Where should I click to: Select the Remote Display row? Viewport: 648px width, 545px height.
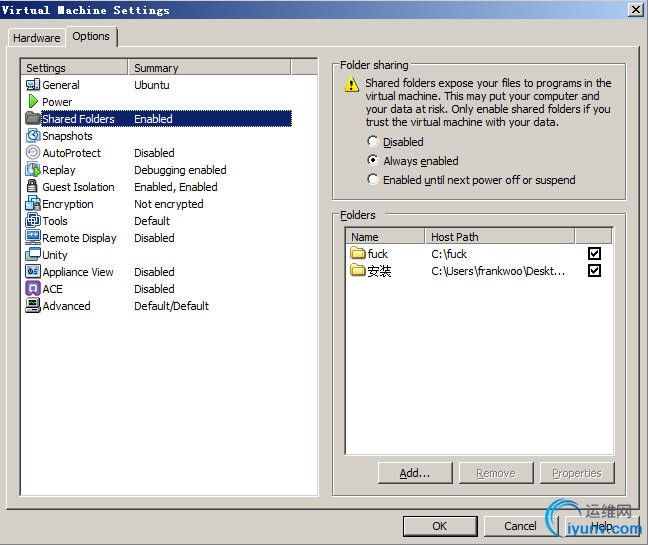[x=158, y=237]
